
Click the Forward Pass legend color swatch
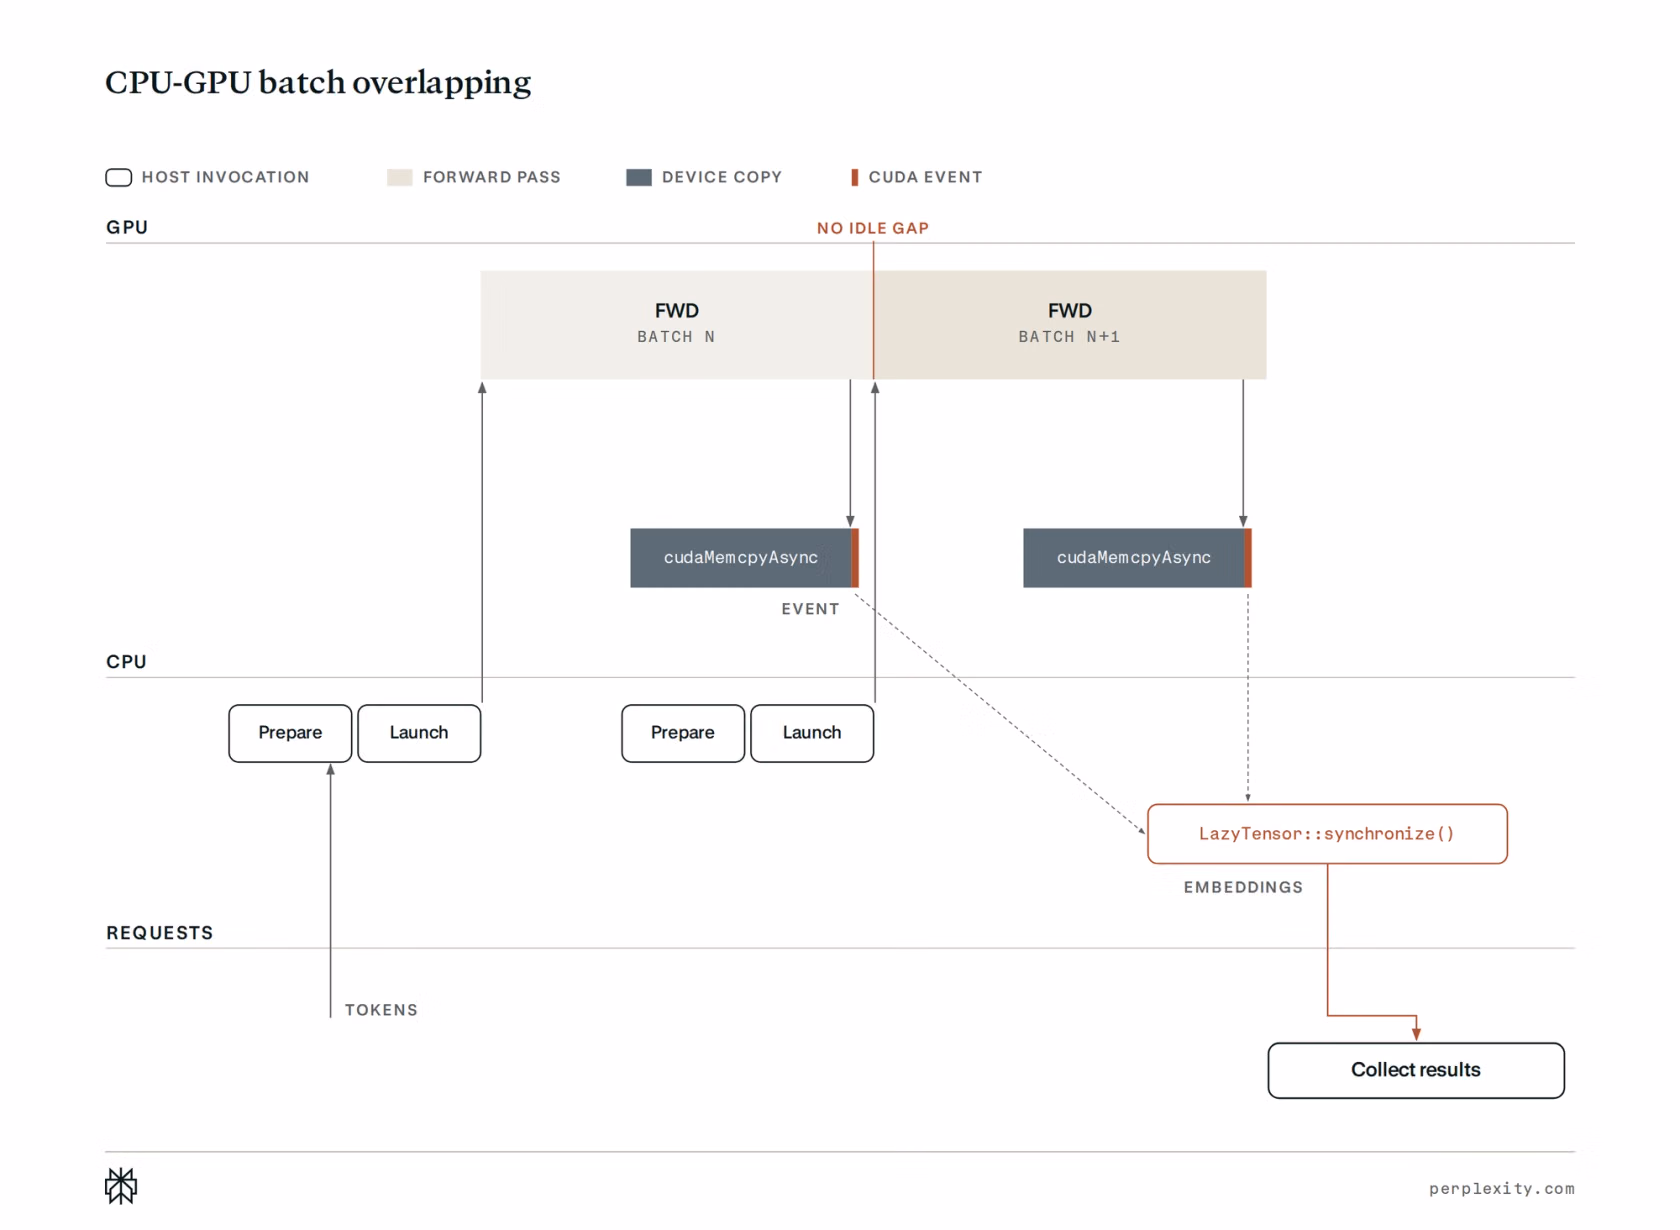pos(400,177)
